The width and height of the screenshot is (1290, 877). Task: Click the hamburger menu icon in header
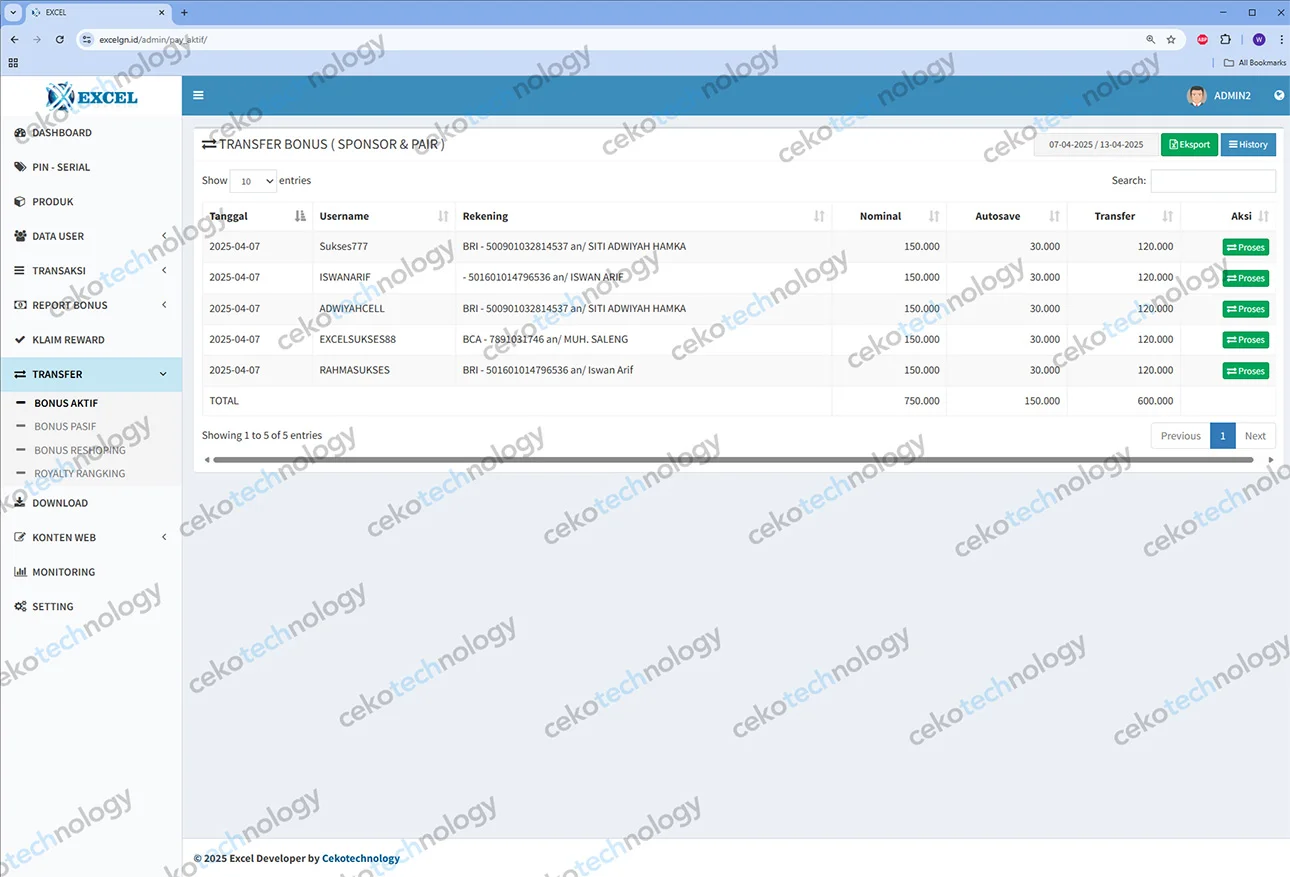click(x=198, y=95)
